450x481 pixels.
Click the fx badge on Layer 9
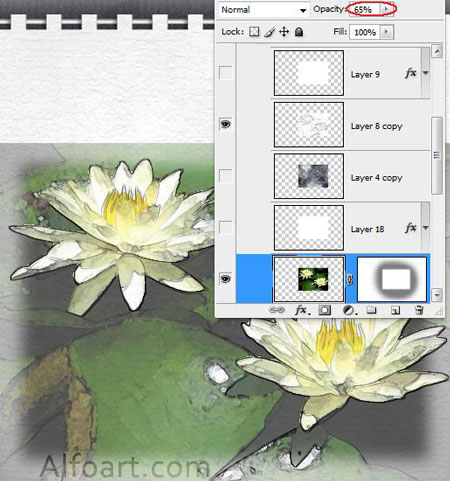point(411,73)
